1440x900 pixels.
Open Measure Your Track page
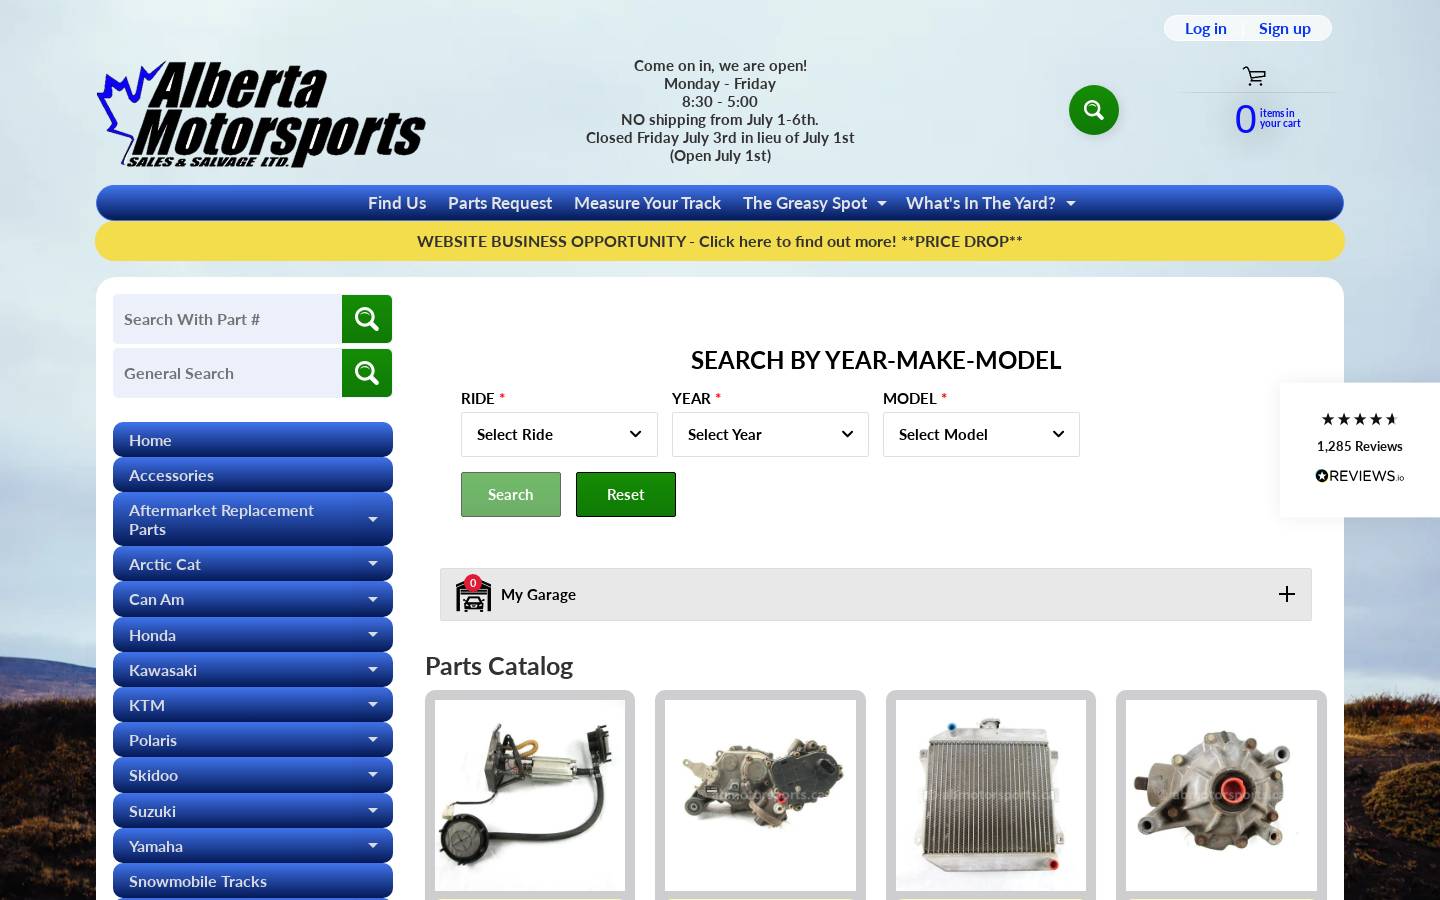point(647,203)
